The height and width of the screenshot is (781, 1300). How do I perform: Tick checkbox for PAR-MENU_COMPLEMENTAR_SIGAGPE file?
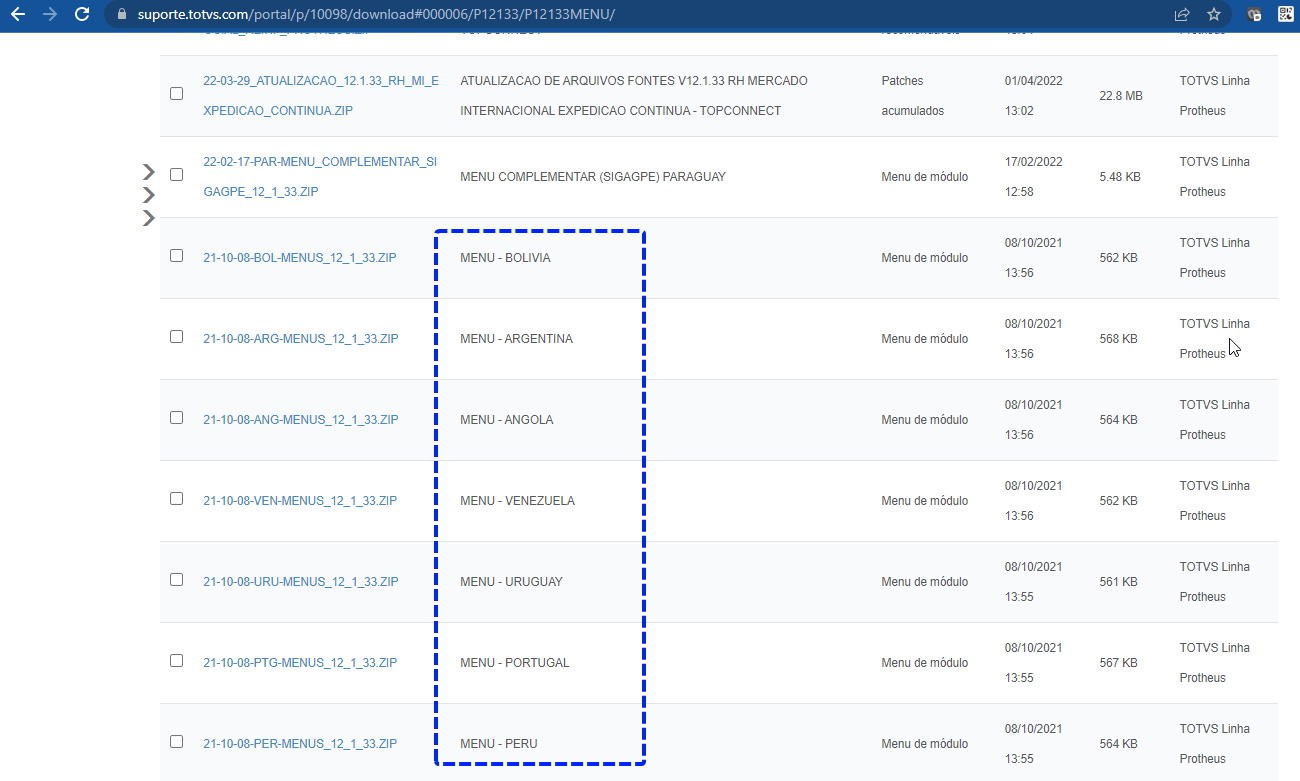[177, 174]
